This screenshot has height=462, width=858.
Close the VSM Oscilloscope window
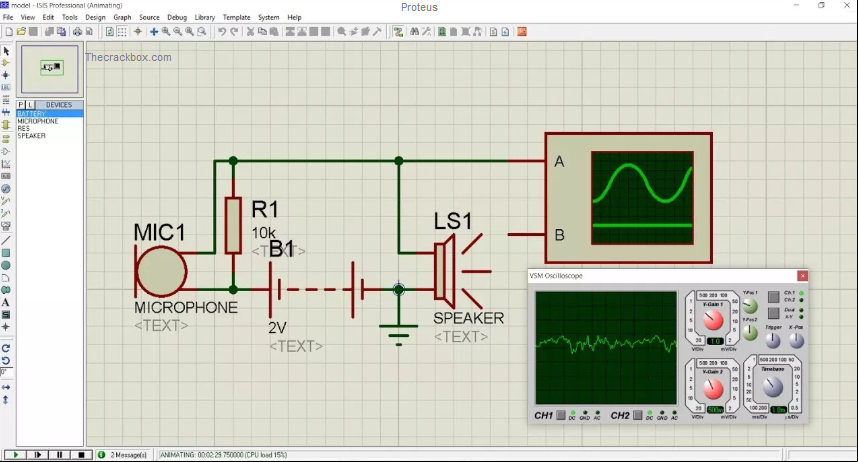[x=802, y=276]
